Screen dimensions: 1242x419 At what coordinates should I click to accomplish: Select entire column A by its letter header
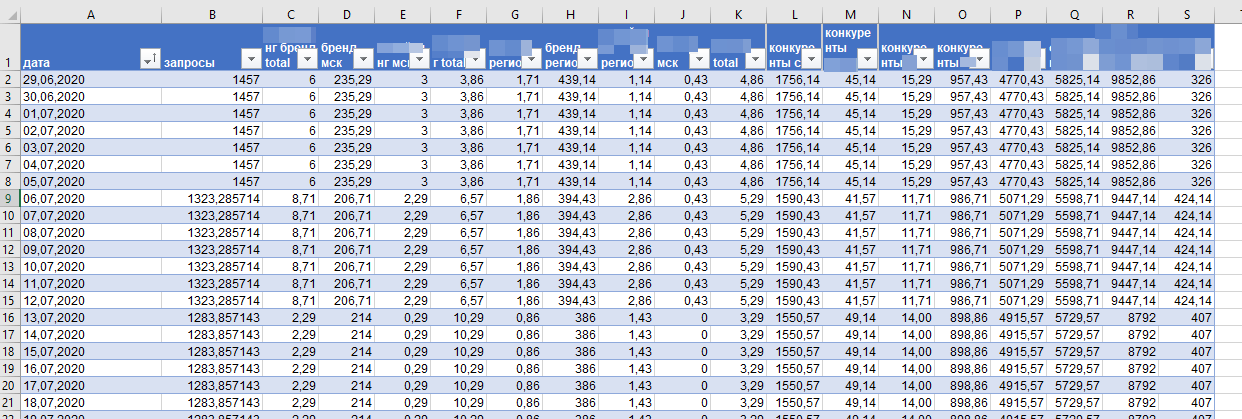click(91, 13)
